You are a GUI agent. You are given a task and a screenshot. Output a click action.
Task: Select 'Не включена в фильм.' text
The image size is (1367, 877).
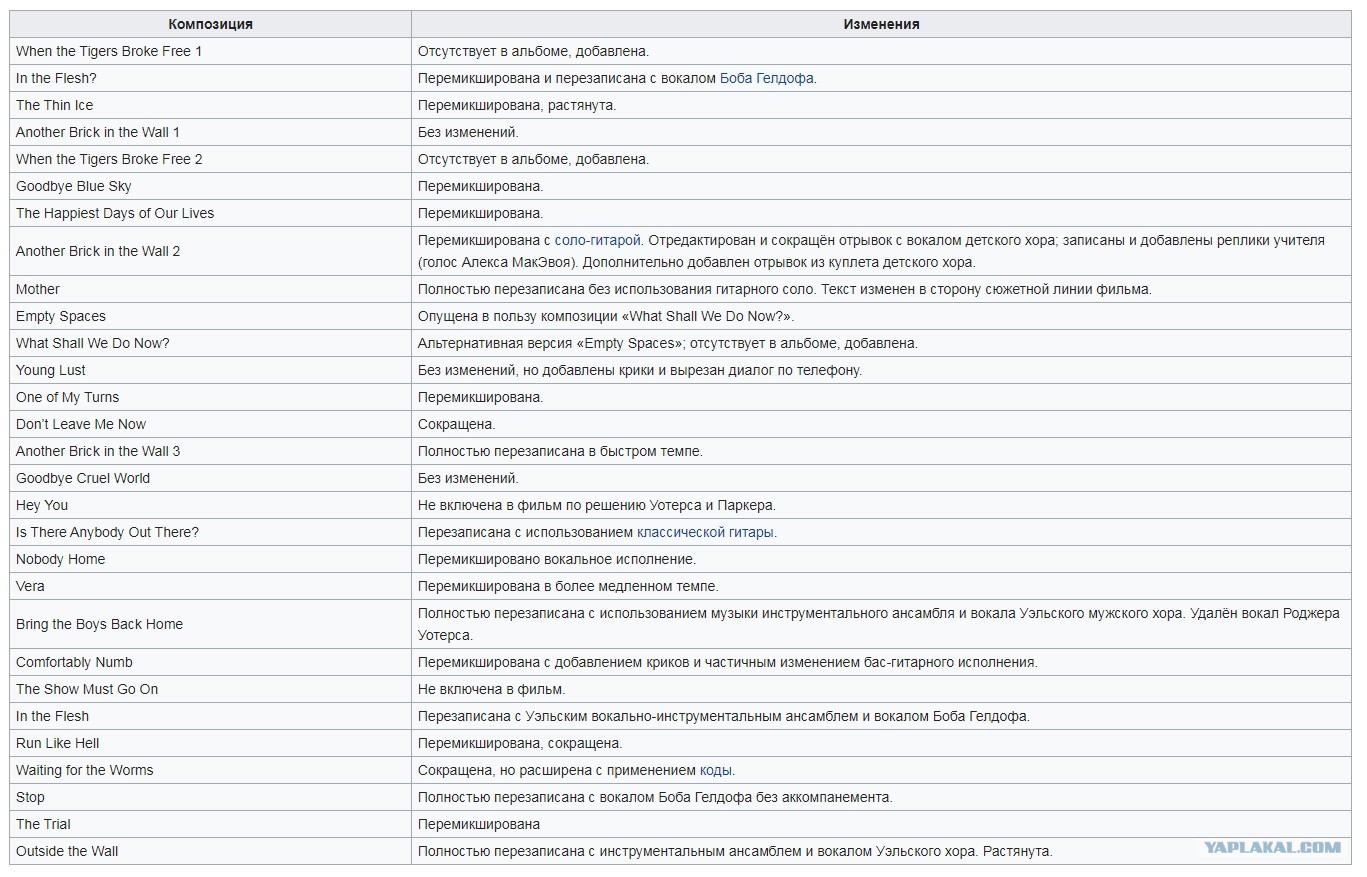[492, 689]
